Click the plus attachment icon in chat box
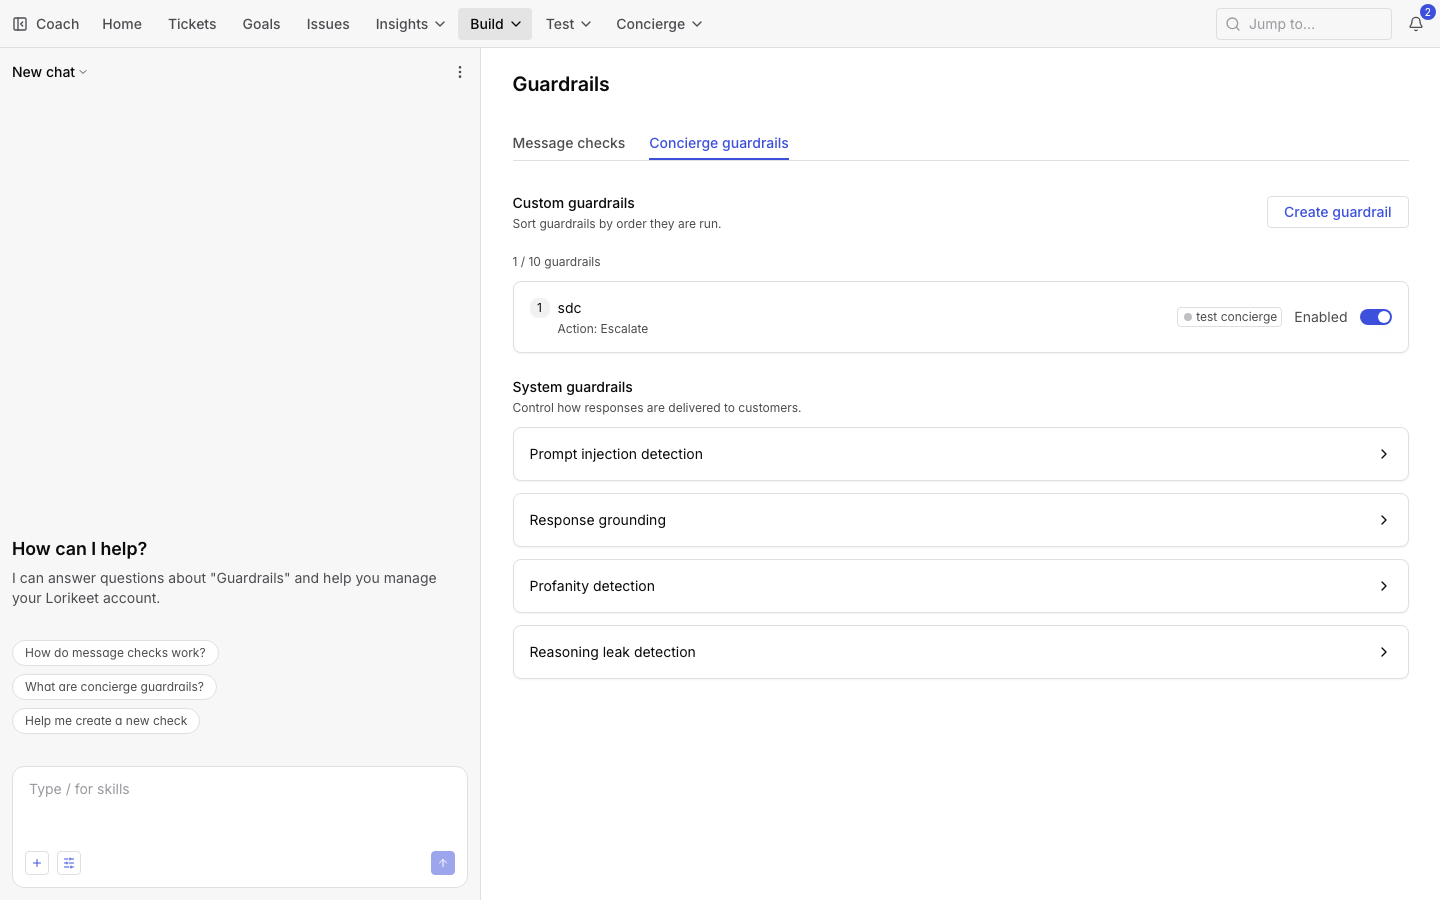The image size is (1440, 900). tap(37, 863)
